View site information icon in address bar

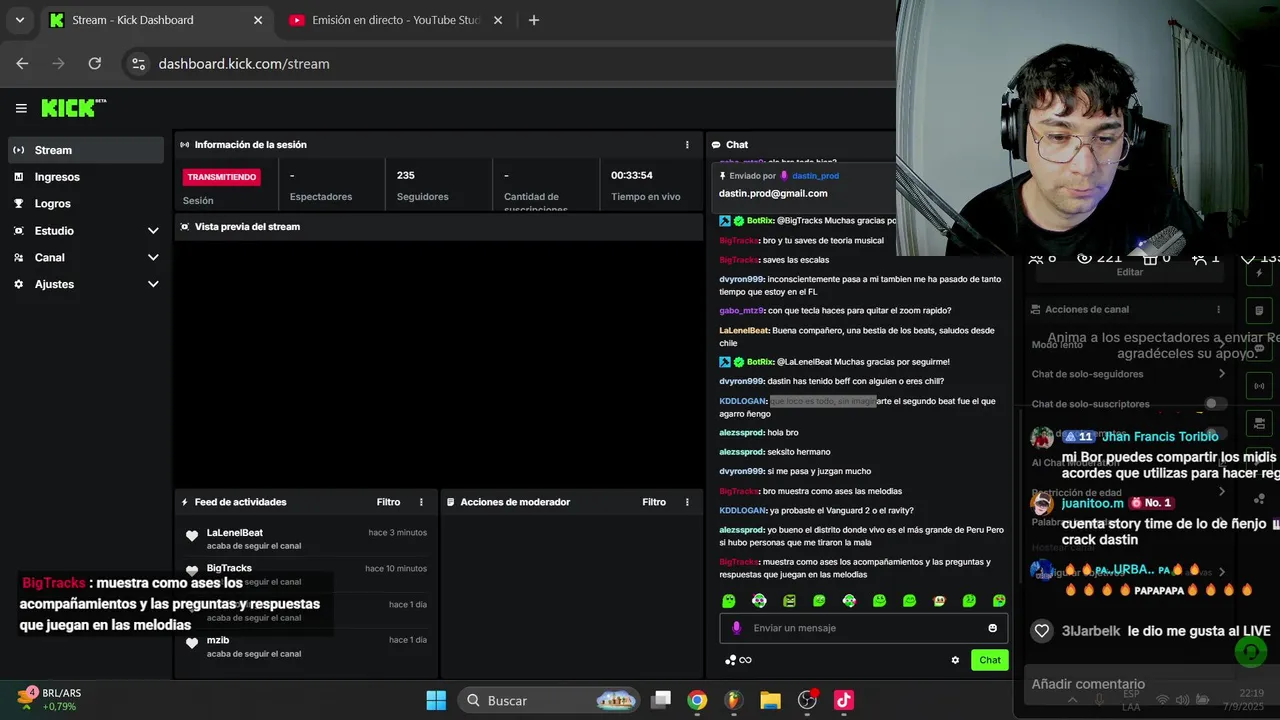tap(139, 63)
